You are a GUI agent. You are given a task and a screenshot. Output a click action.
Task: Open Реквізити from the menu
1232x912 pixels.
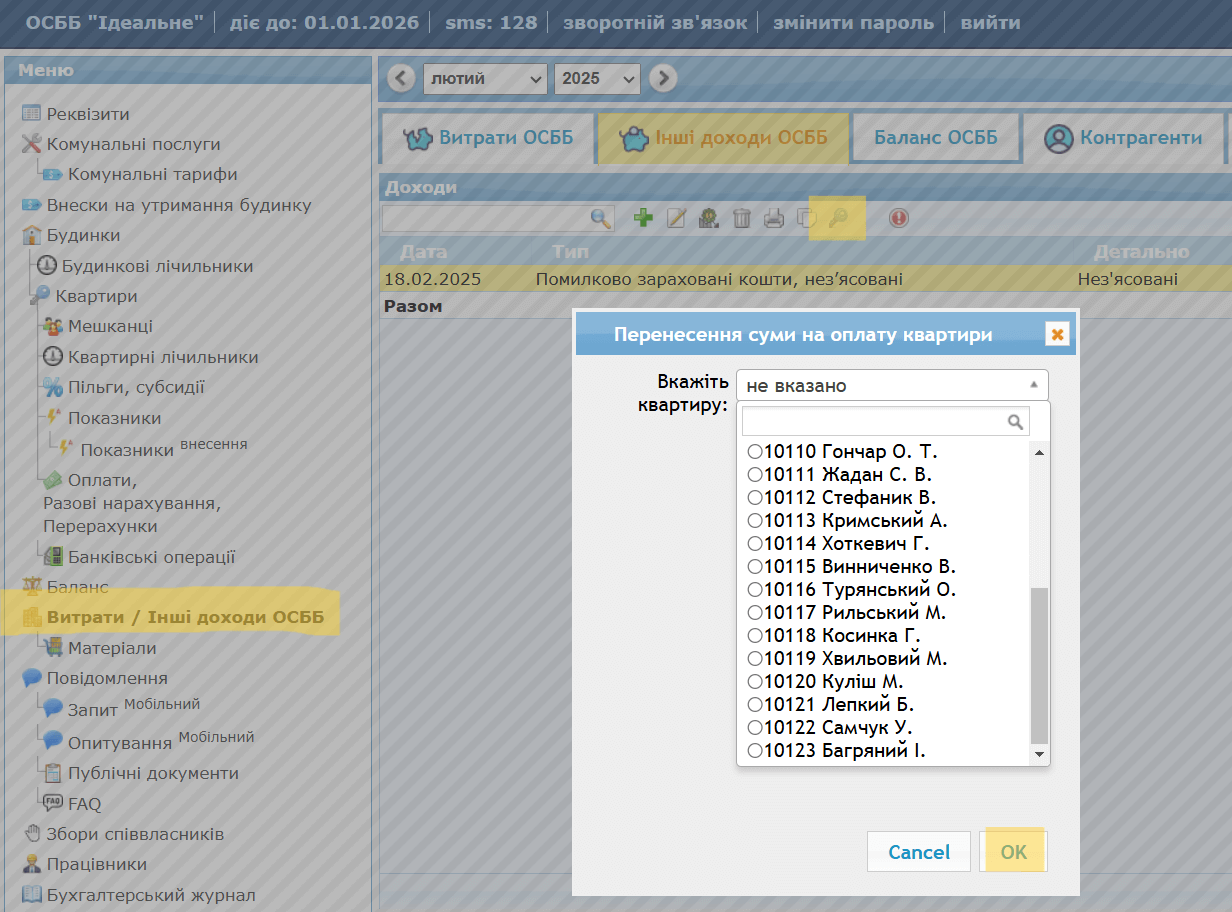pyautogui.click(x=88, y=114)
